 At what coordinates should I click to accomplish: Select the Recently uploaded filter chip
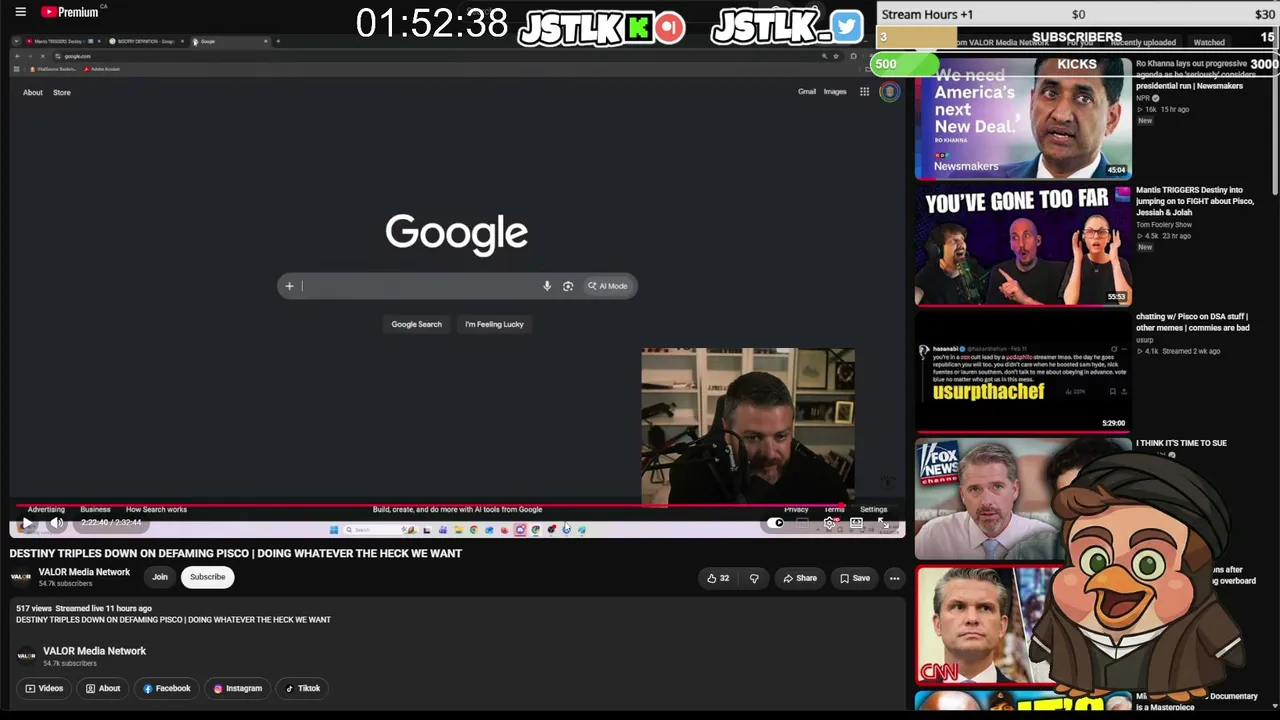tap(1143, 43)
